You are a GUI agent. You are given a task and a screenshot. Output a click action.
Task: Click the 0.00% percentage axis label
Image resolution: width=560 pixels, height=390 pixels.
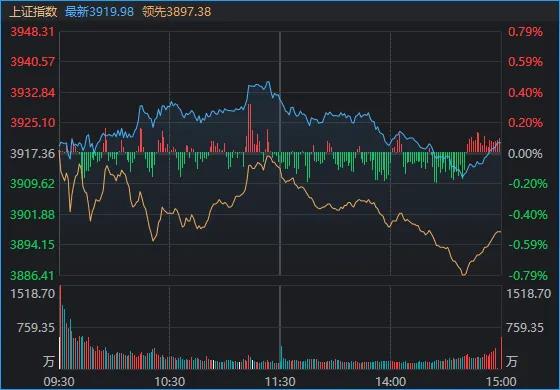(x=525, y=154)
